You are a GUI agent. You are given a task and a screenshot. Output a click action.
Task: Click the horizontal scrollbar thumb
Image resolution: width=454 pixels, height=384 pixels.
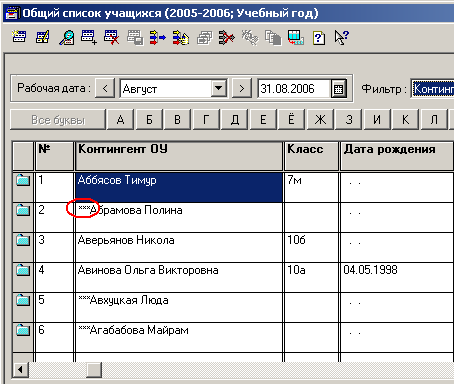(x=94, y=369)
